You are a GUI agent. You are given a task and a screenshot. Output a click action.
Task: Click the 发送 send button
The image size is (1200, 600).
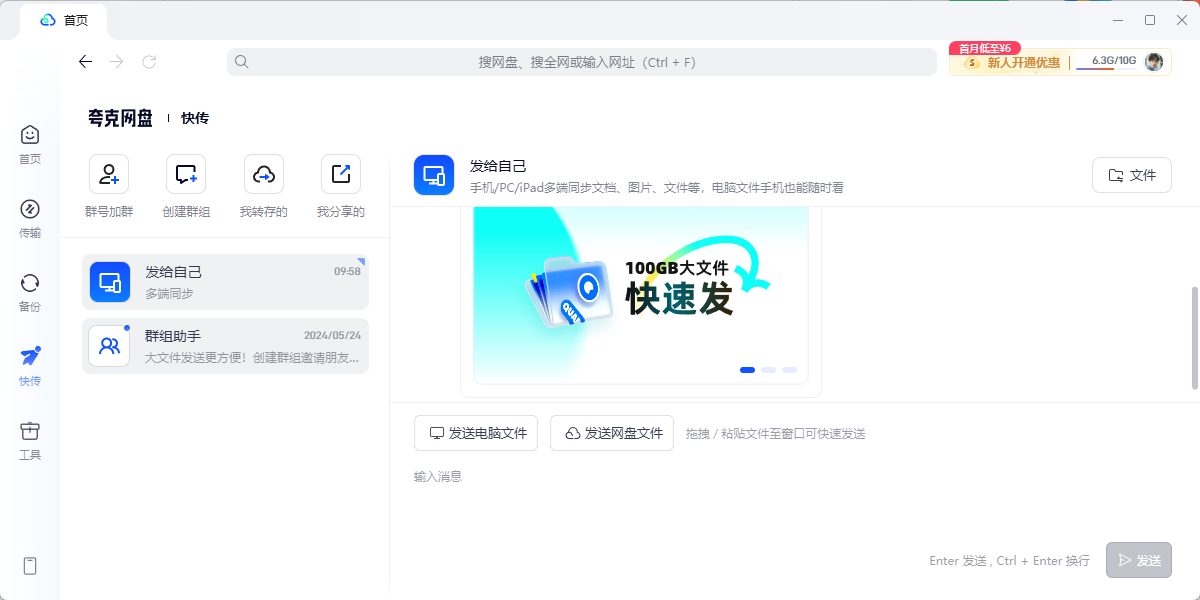pyautogui.click(x=1139, y=560)
